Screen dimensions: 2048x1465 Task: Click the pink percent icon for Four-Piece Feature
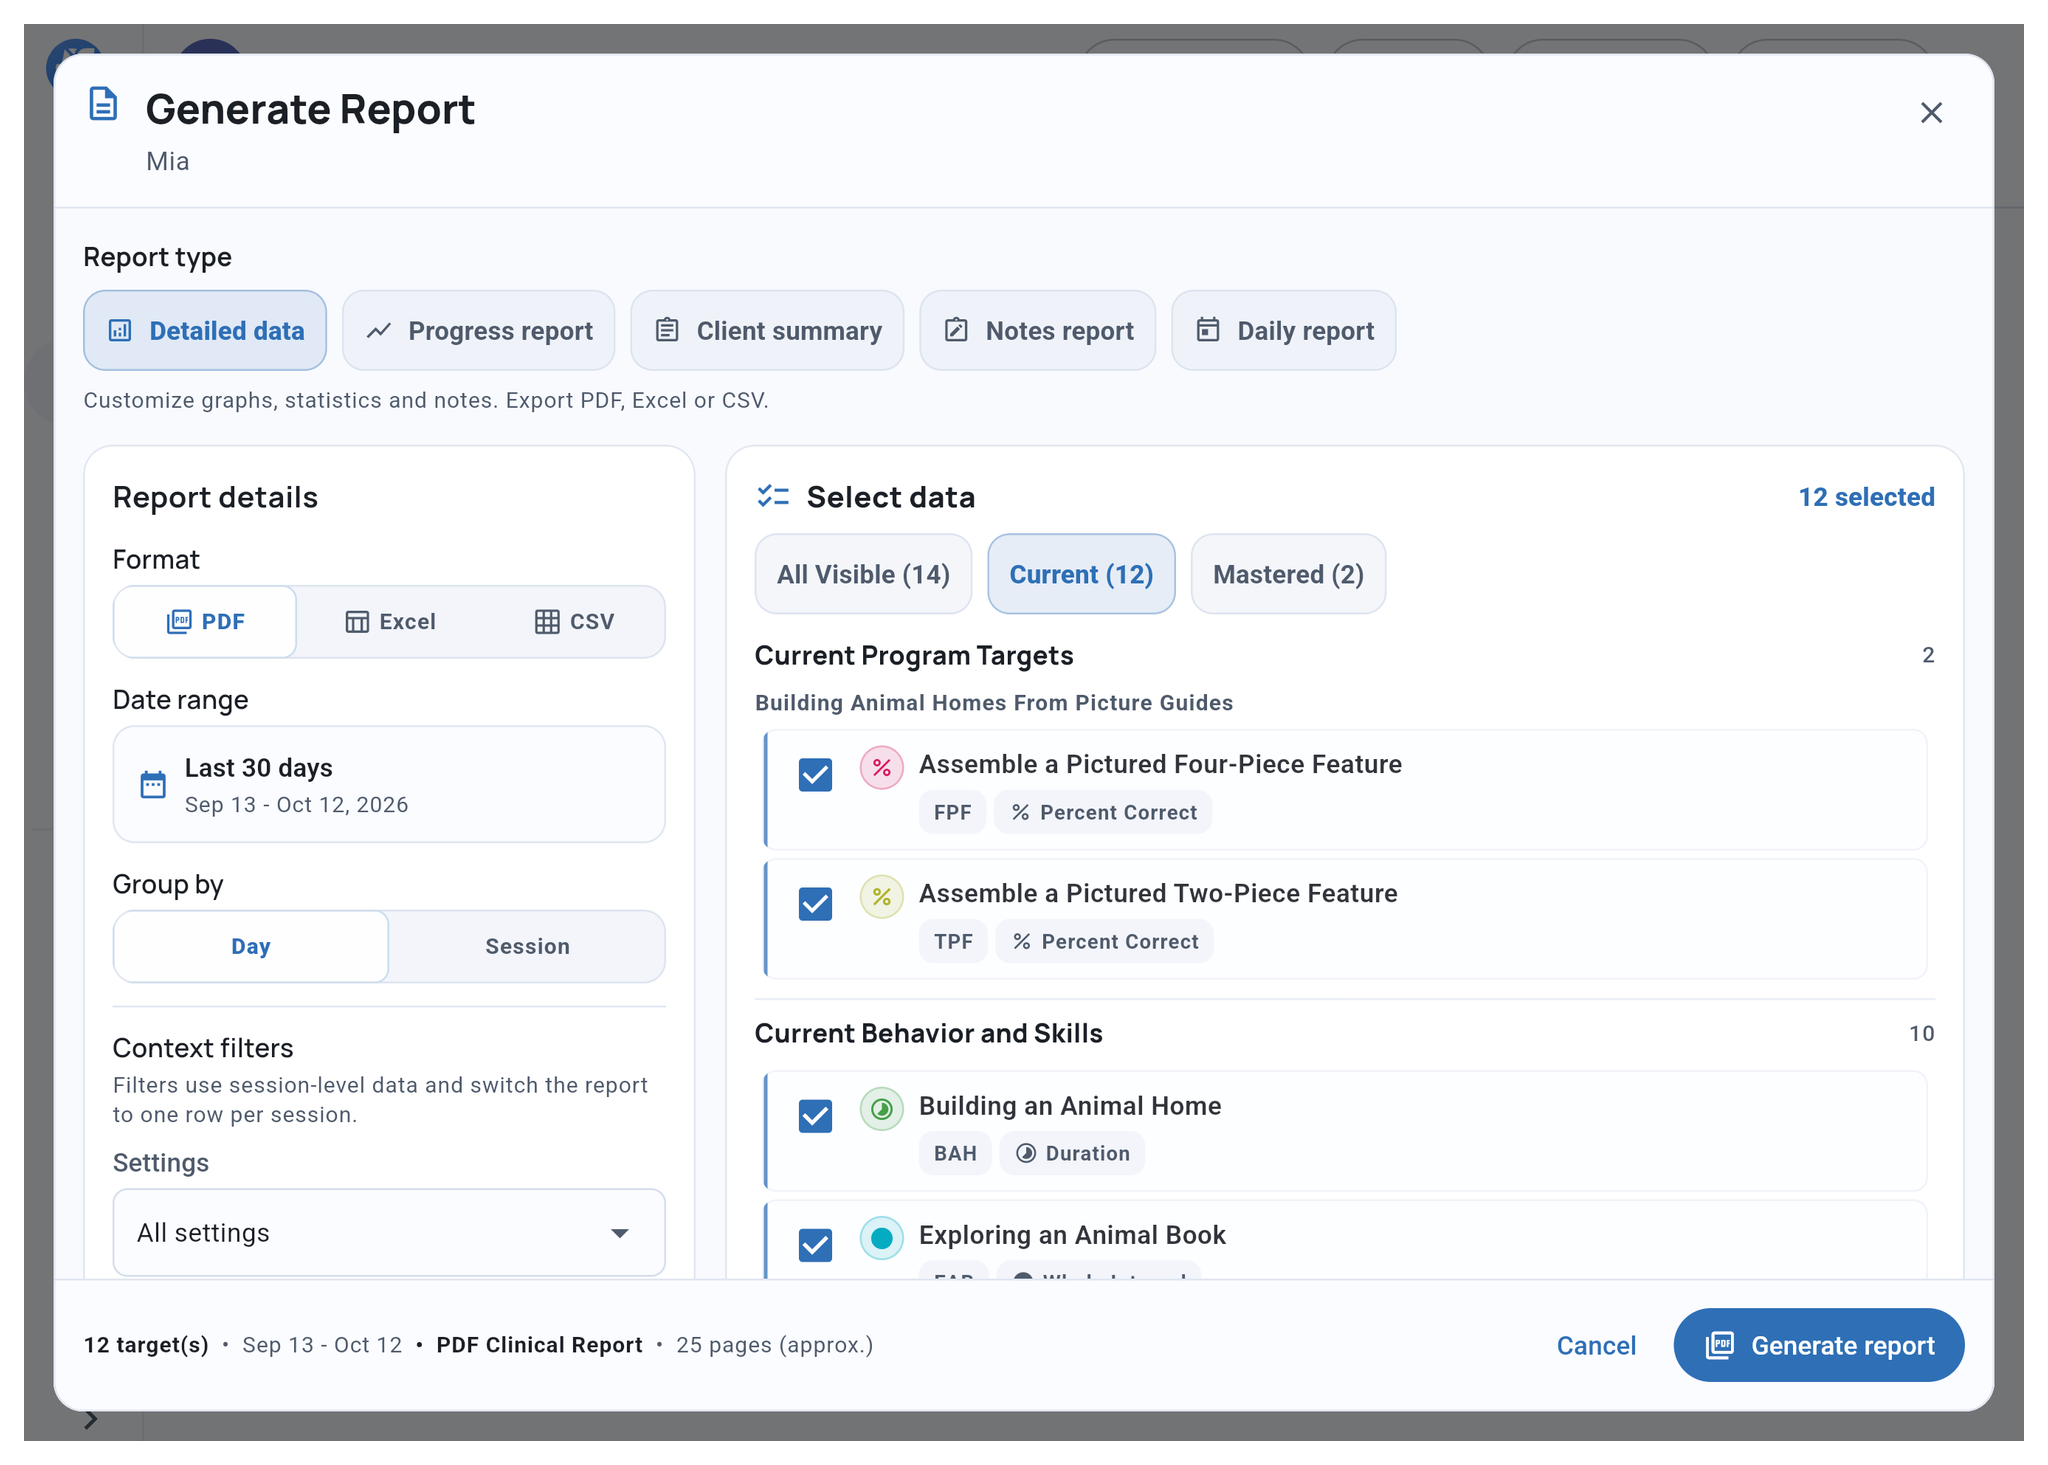(x=882, y=768)
